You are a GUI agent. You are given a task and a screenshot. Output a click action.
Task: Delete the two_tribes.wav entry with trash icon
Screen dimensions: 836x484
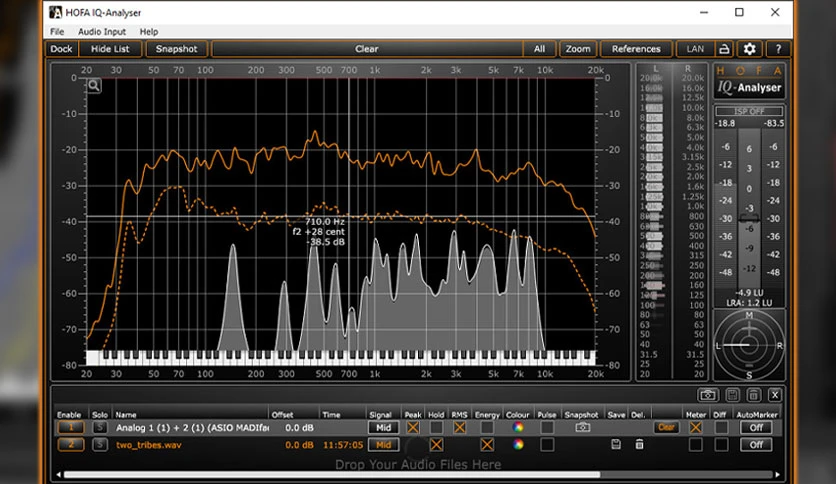click(x=639, y=444)
